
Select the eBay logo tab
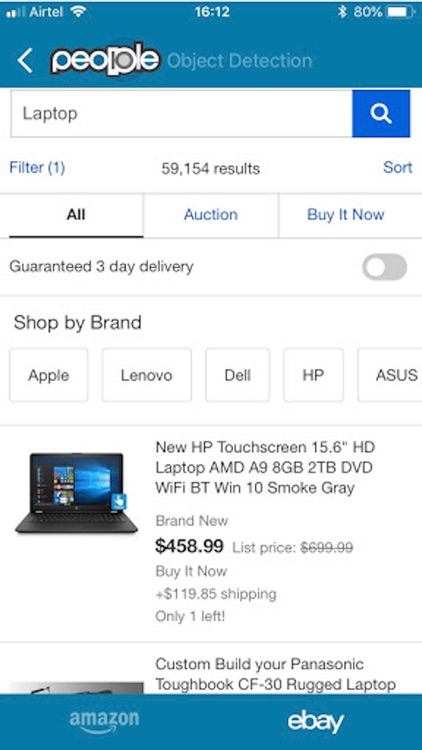[x=315, y=721]
